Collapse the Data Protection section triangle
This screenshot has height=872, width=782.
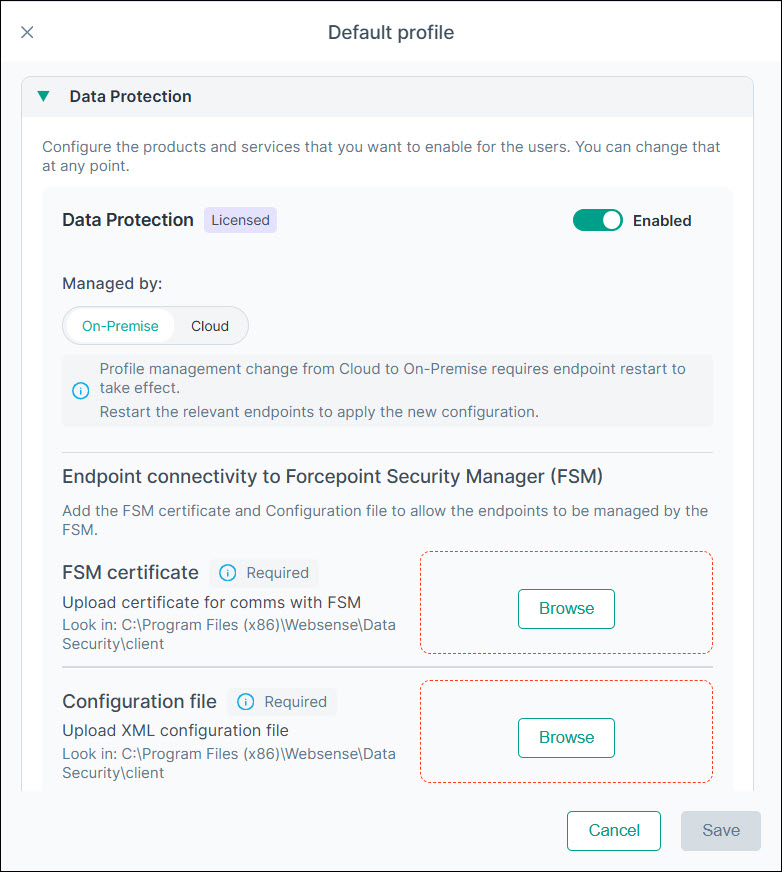pos(43,97)
